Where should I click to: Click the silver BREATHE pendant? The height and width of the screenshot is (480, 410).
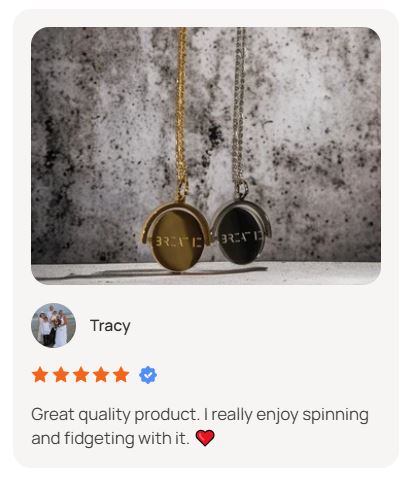click(241, 232)
